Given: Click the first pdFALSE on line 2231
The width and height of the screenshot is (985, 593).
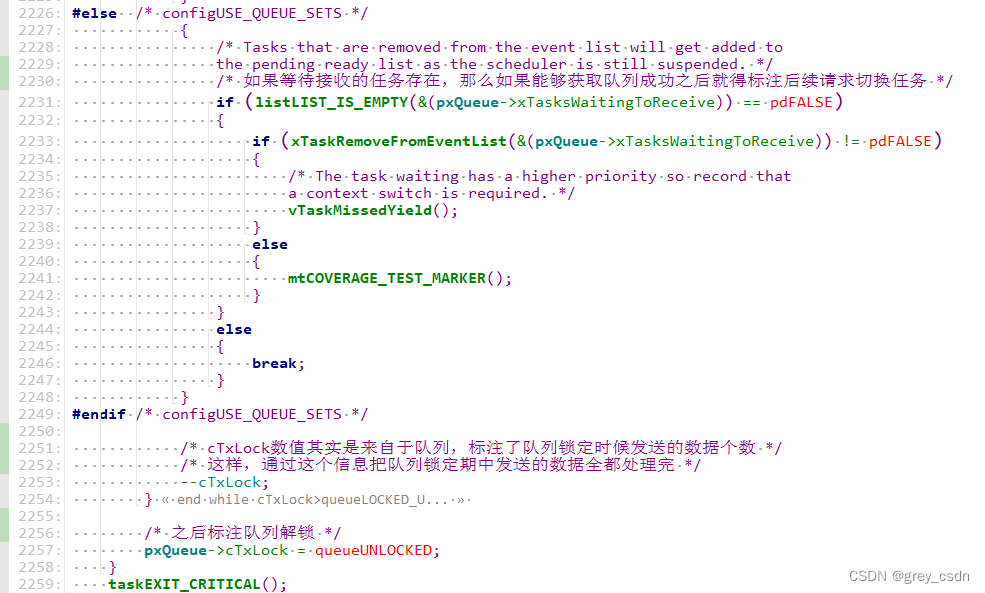Looking at the screenshot, I should [801, 102].
